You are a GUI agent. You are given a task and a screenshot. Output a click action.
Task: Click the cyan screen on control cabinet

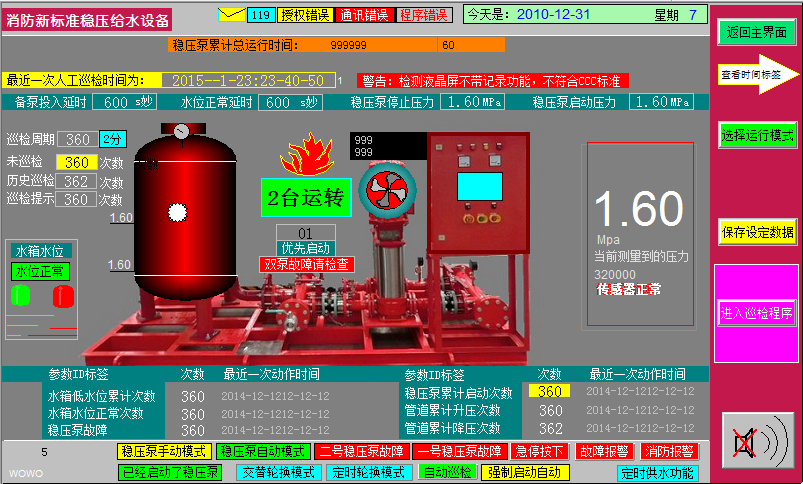click(478, 188)
